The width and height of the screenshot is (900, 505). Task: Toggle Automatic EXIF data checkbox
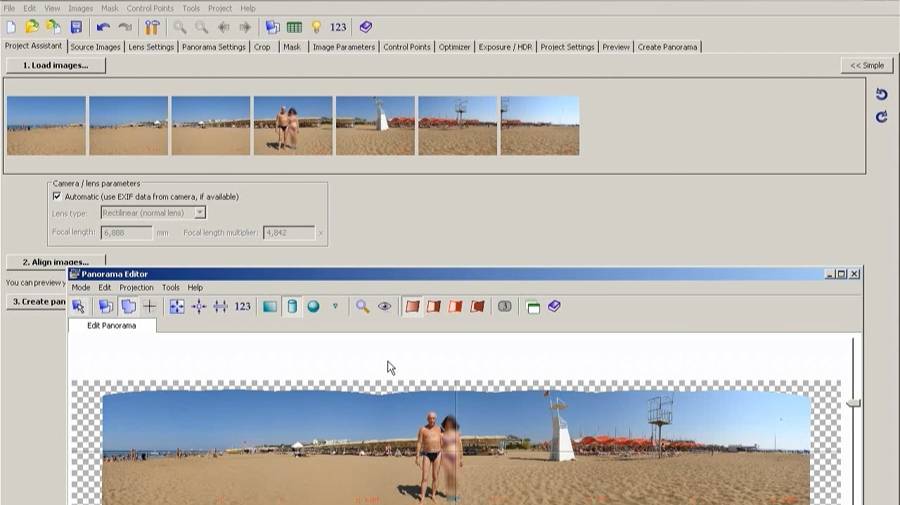[57, 196]
